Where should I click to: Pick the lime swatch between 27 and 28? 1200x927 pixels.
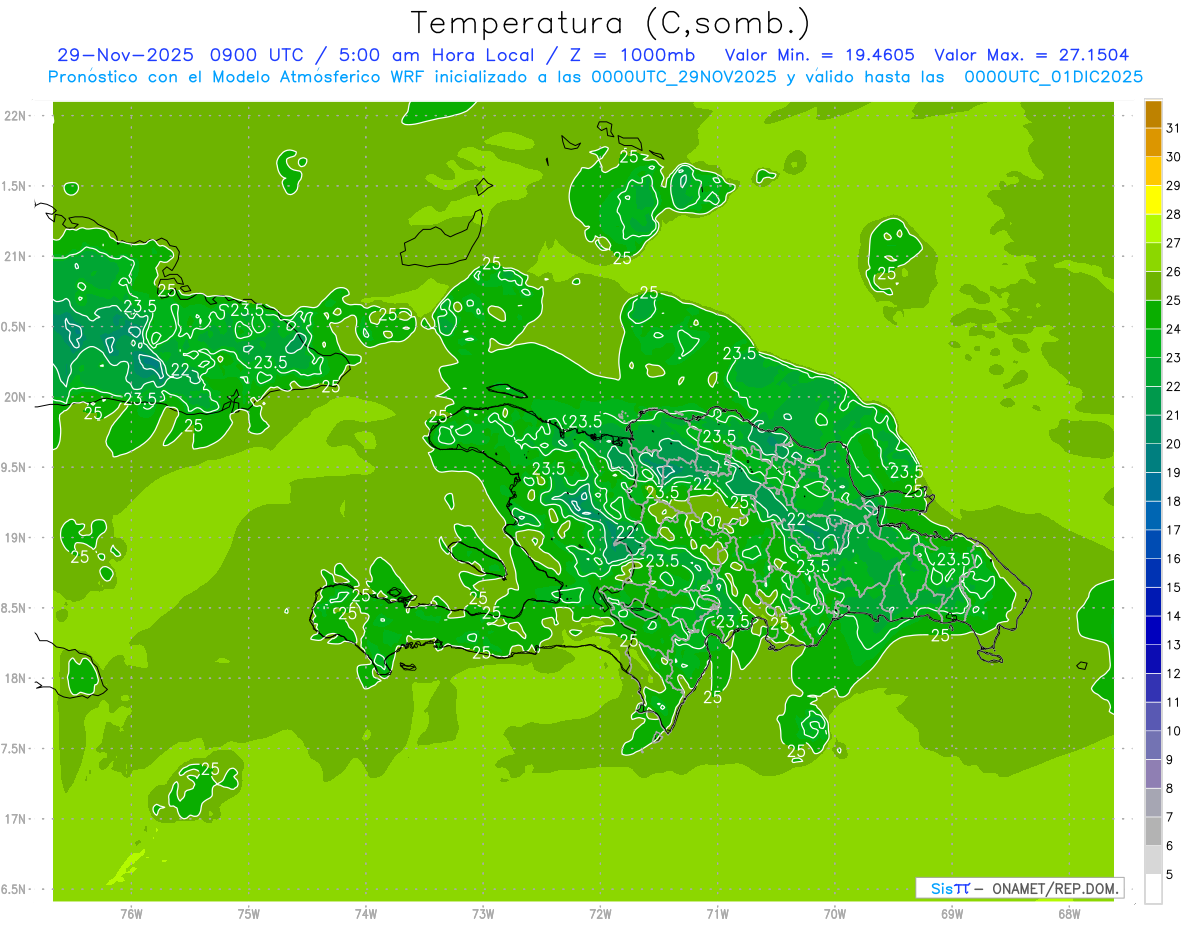point(1153,229)
